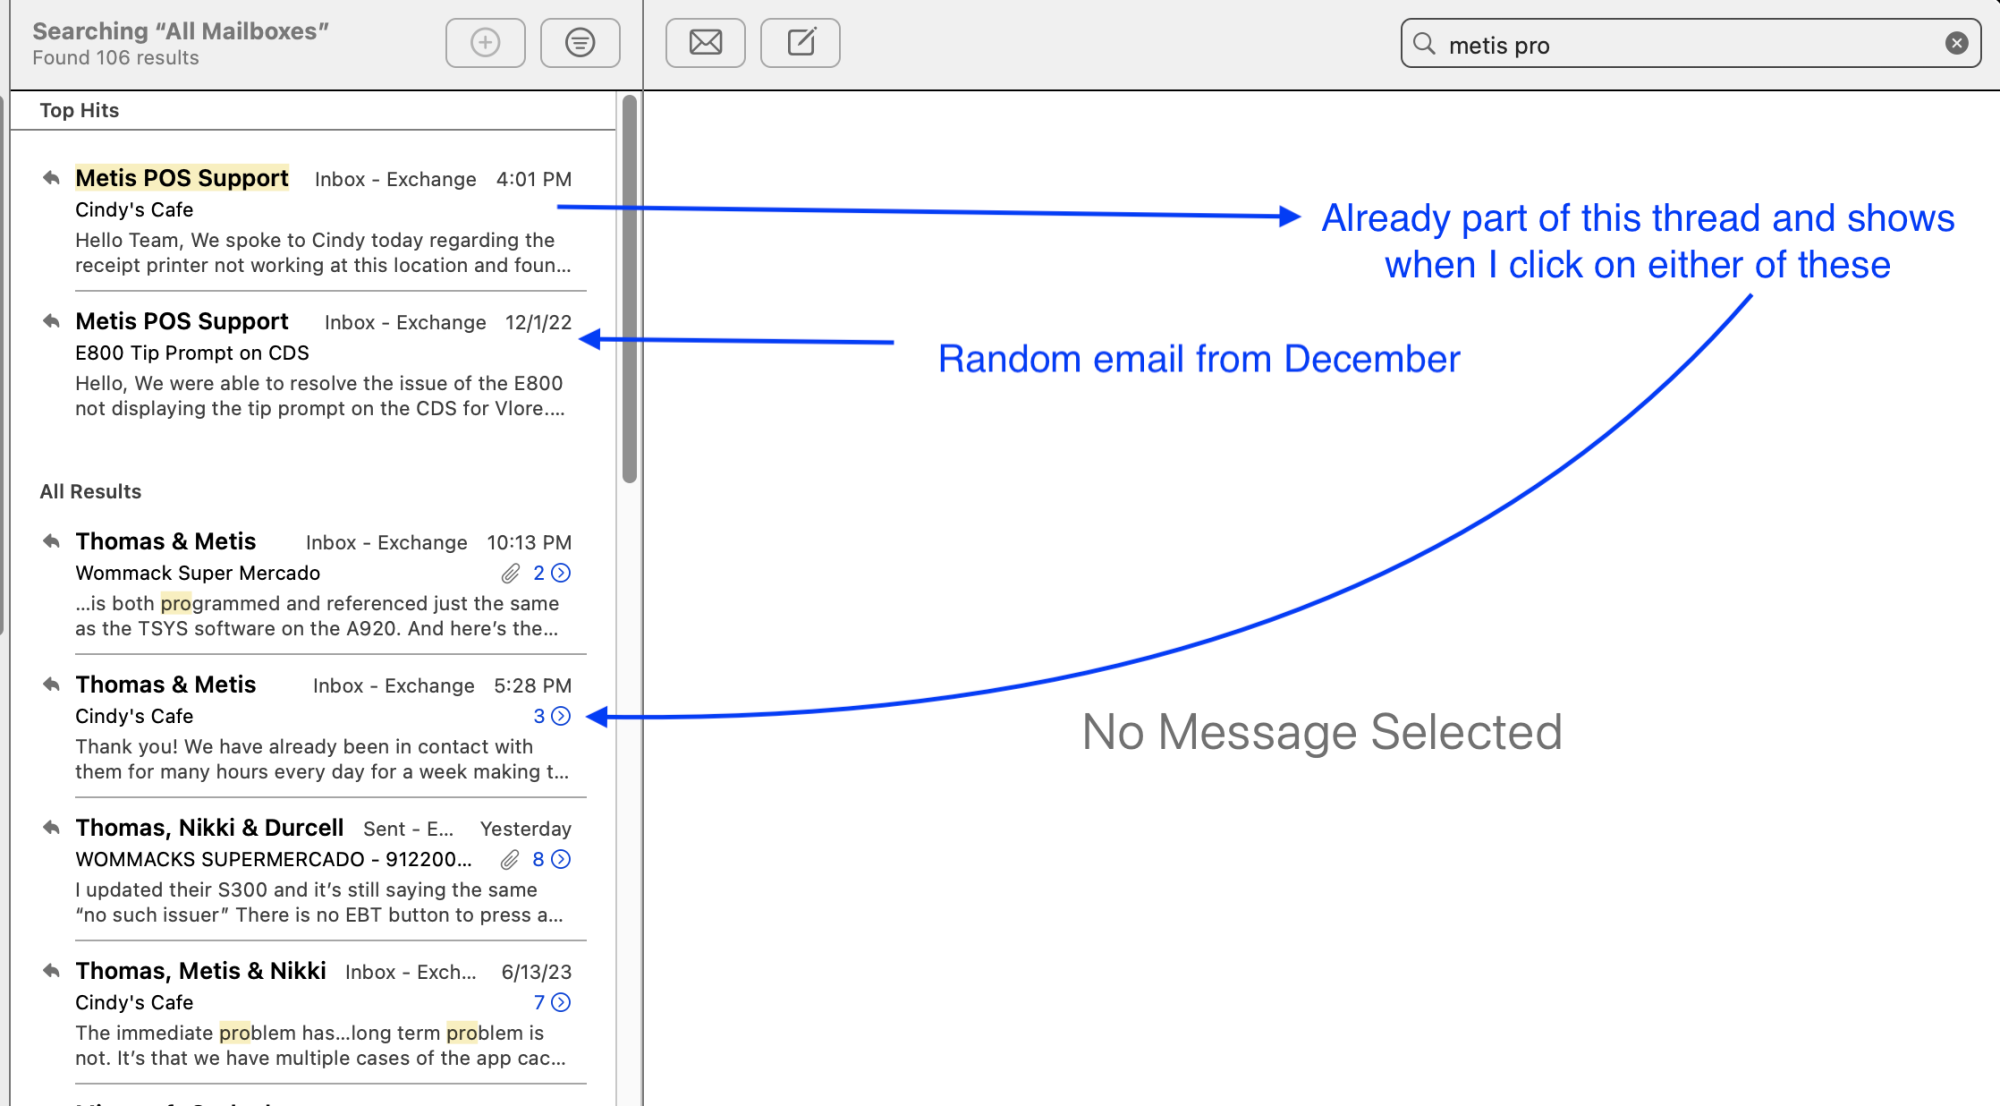Expand the Wommack Super Mercado thread
This screenshot has width=2000, height=1106.
[x=561, y=573]
